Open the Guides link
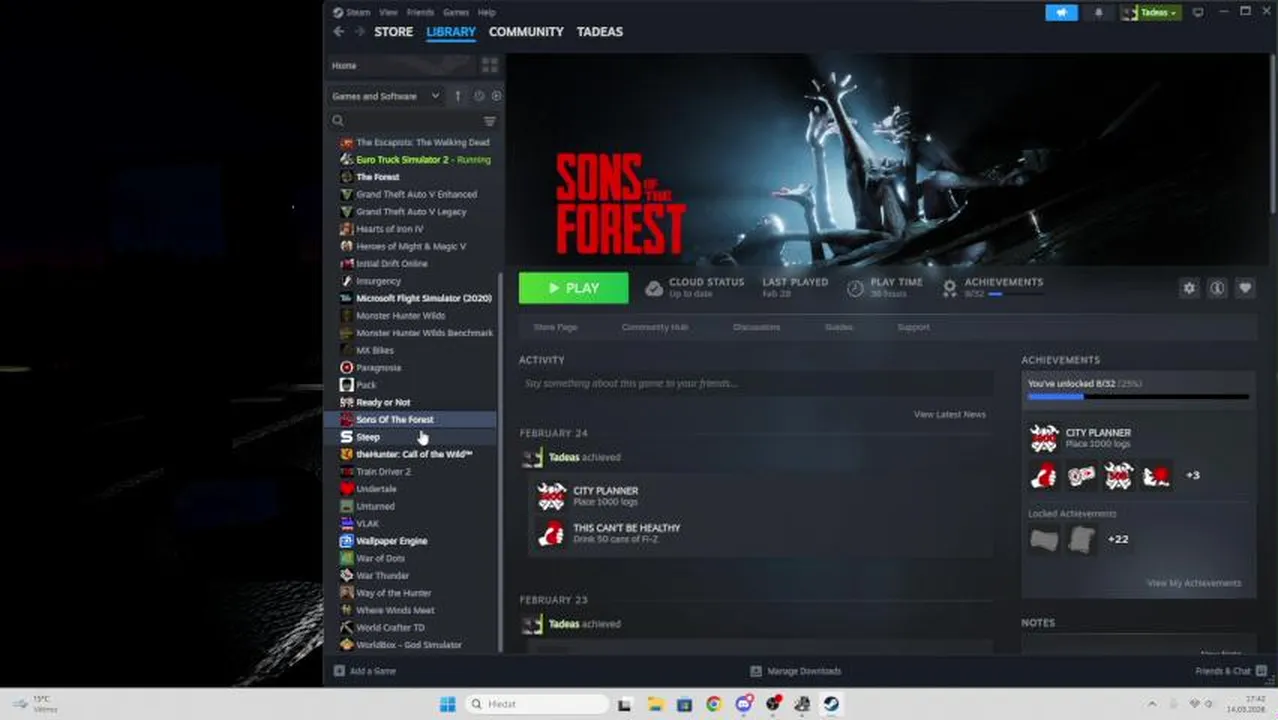The image size is (1278, 720). (838, 327)
